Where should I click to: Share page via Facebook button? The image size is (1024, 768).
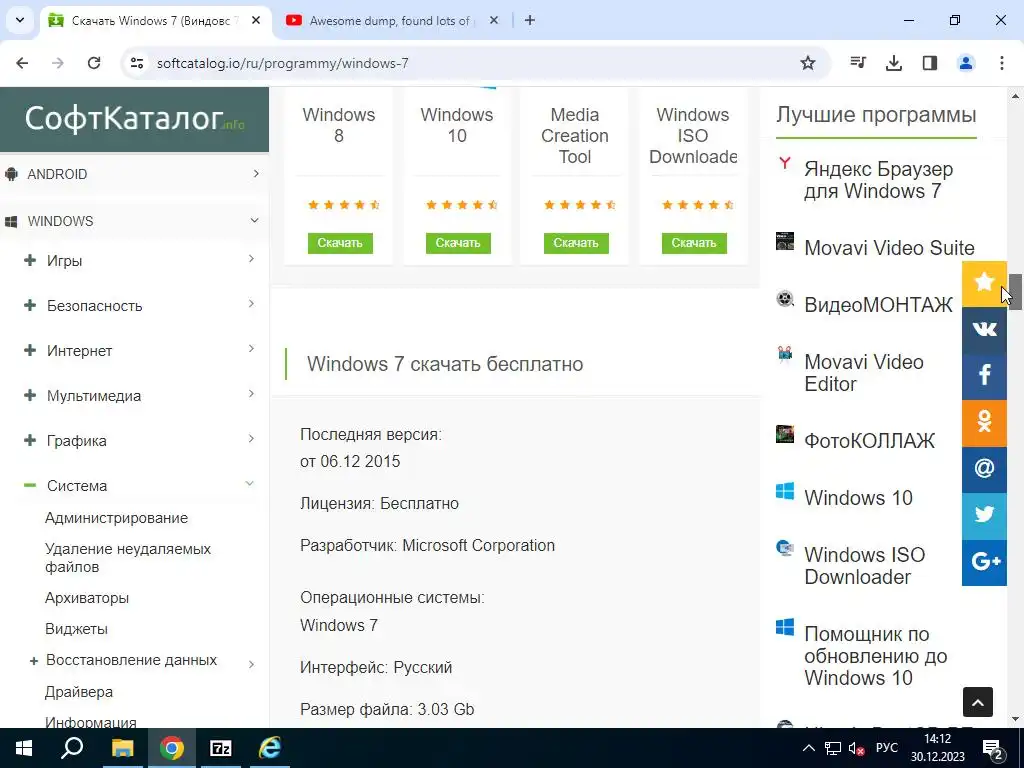(x=984, y=376)
